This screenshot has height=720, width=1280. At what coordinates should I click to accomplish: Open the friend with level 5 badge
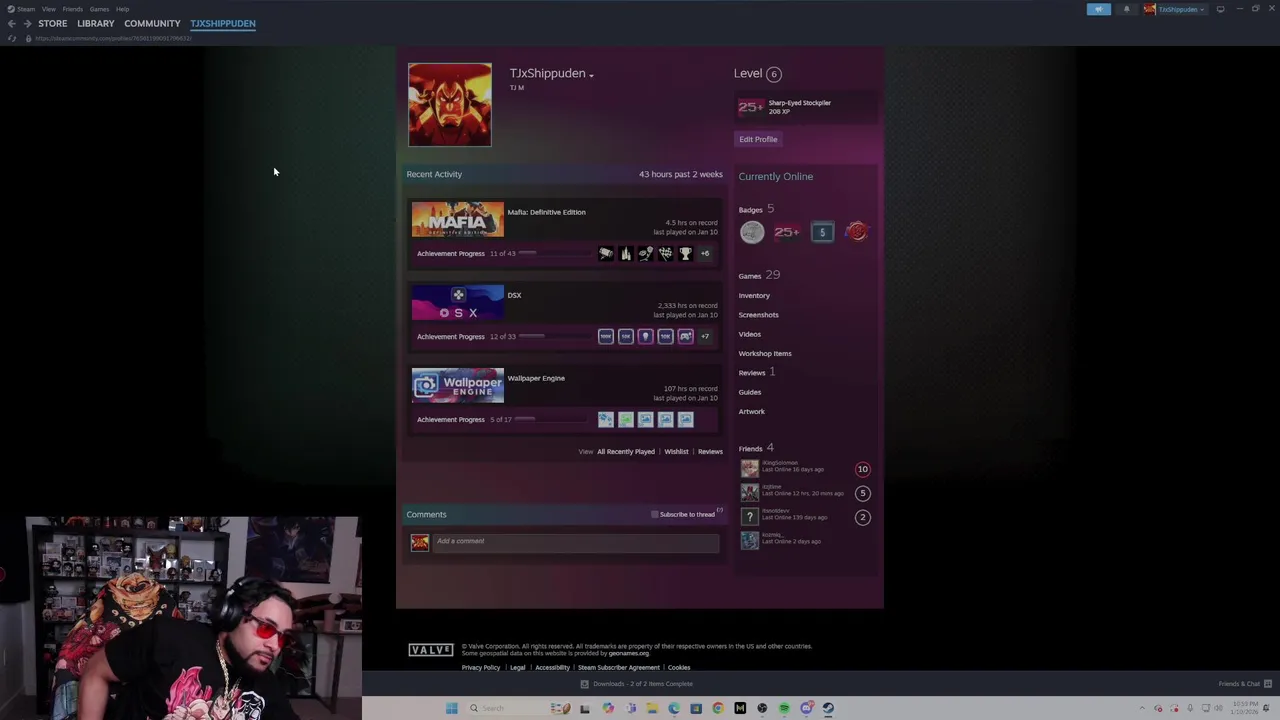806,492
